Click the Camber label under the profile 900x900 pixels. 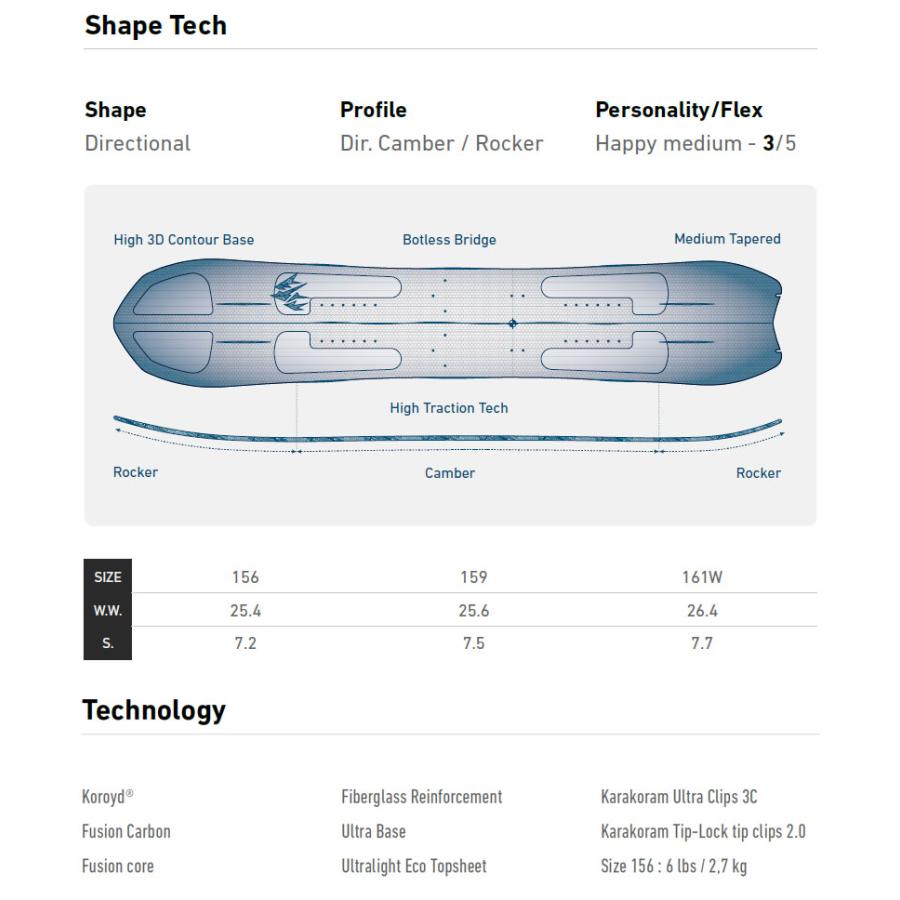click(x=450, y=473)
